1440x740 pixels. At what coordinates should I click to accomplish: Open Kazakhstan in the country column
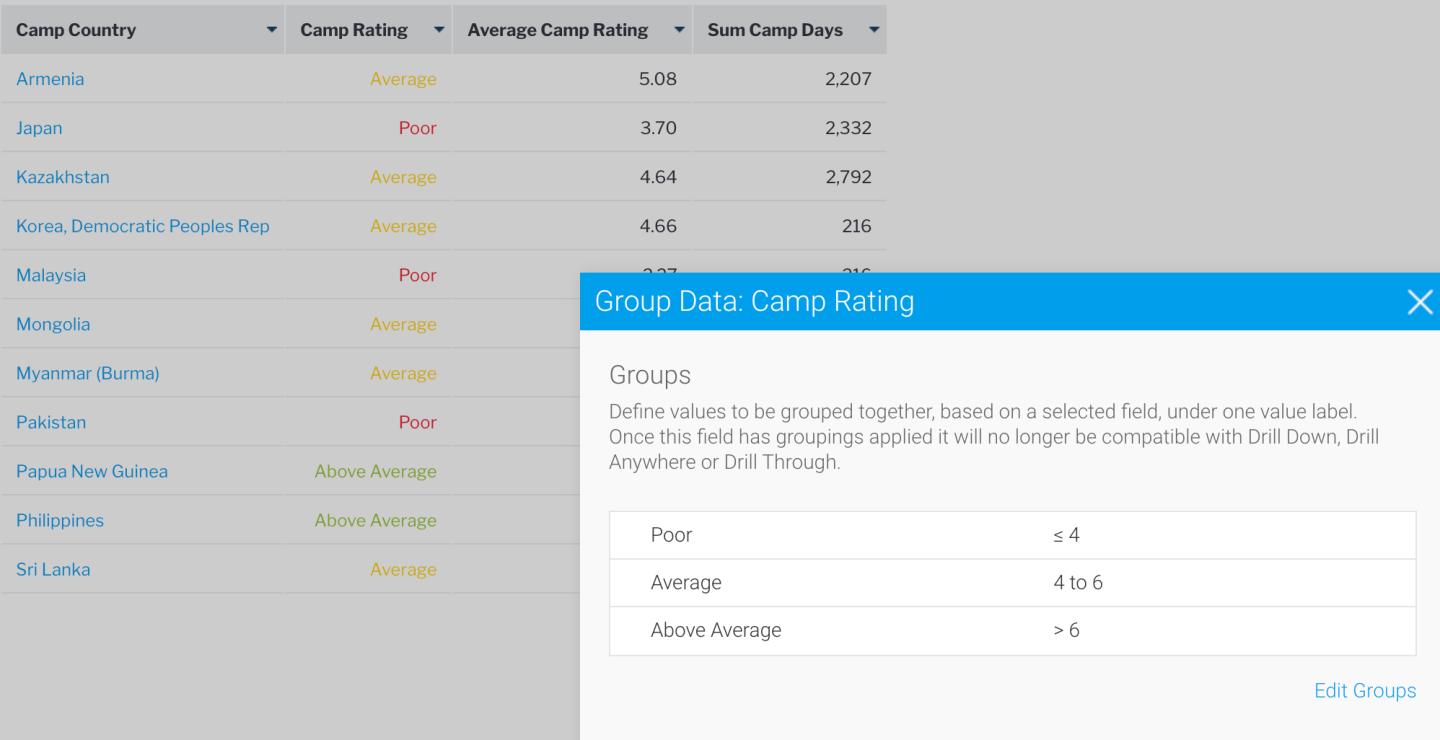(x=63, y=177)
